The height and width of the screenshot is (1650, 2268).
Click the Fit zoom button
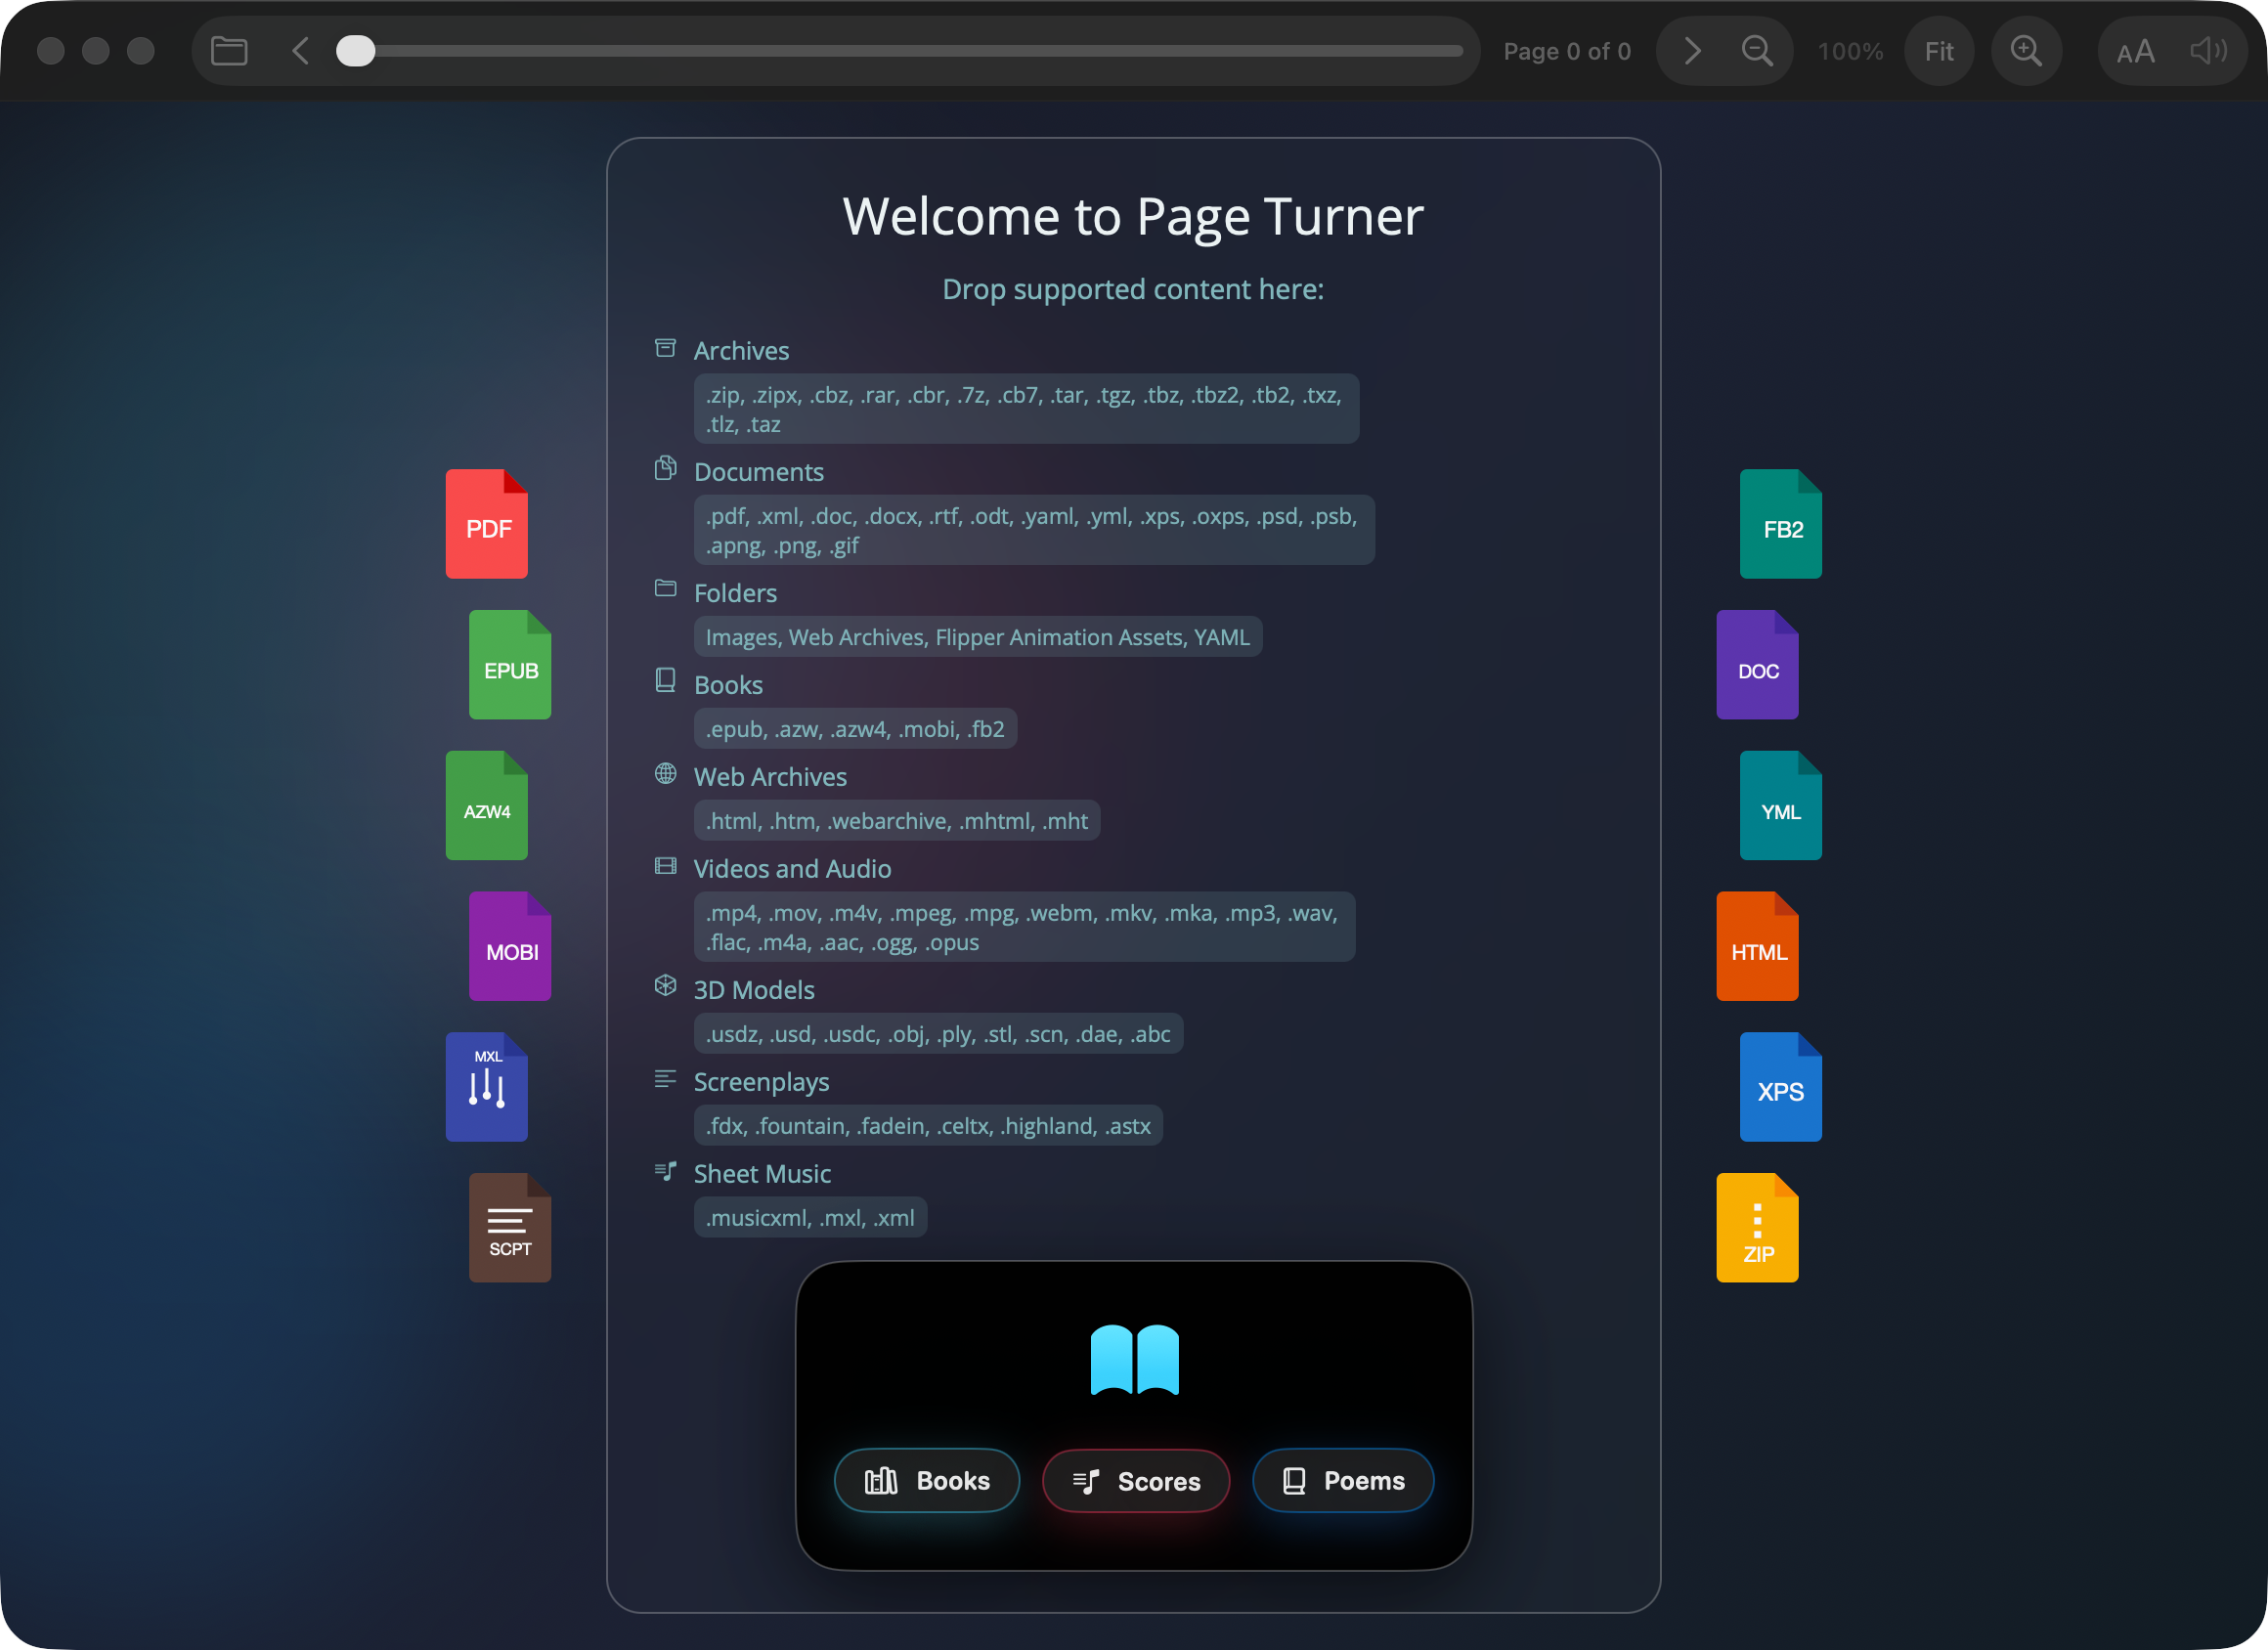tap(1939, 50)
